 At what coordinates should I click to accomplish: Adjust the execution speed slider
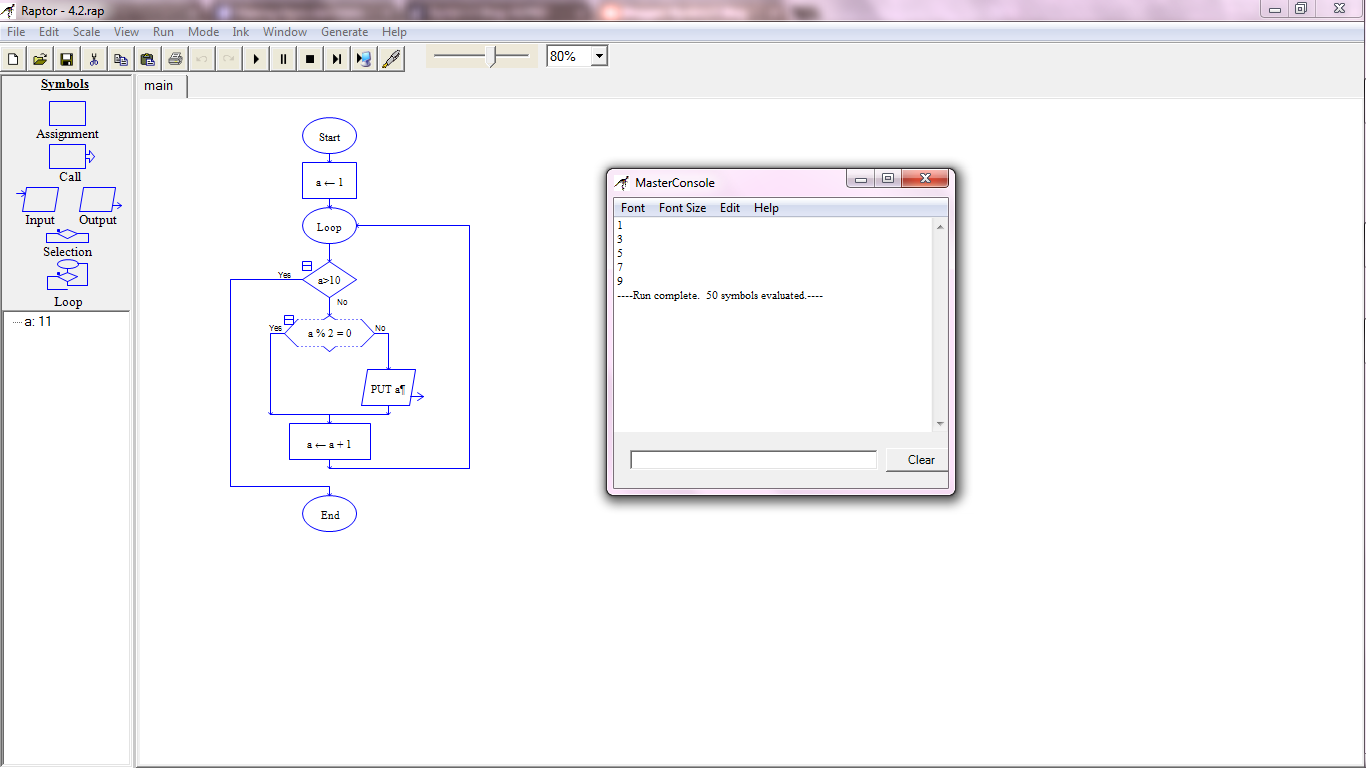(491, 57)
